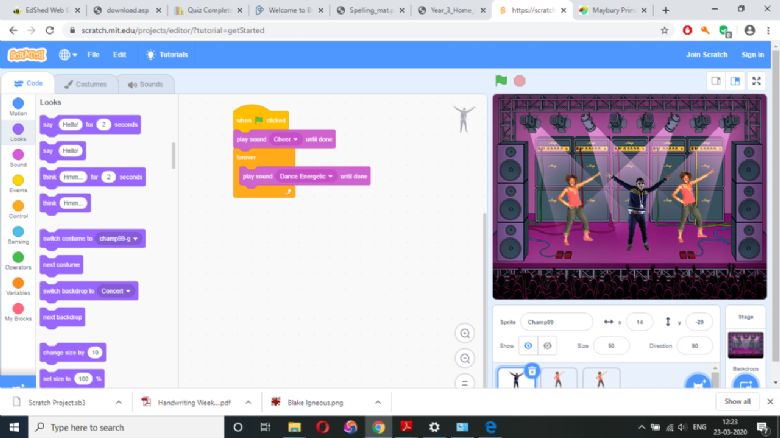Click Sign in

coord(753,55)
